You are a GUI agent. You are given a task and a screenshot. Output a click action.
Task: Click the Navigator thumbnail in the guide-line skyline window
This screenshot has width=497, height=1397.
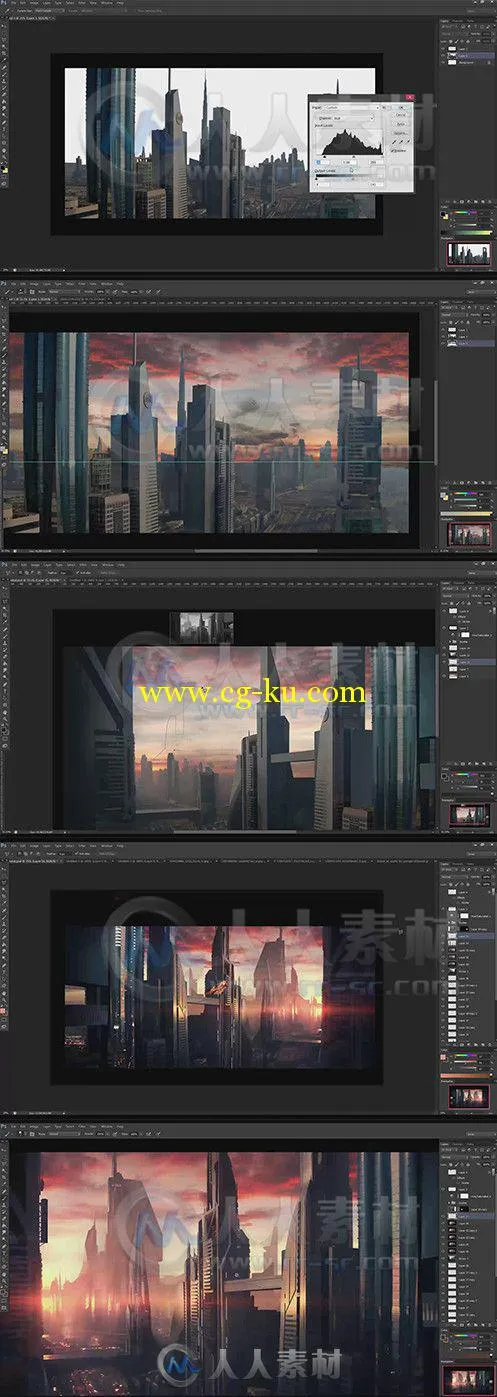(x=469, y=534)
